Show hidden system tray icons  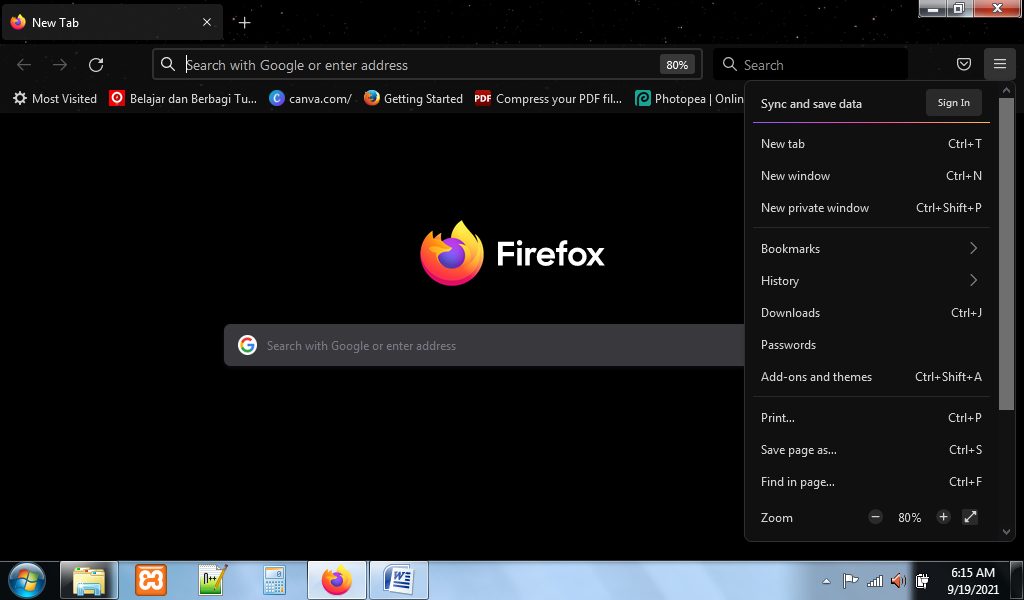pos(826,581)
